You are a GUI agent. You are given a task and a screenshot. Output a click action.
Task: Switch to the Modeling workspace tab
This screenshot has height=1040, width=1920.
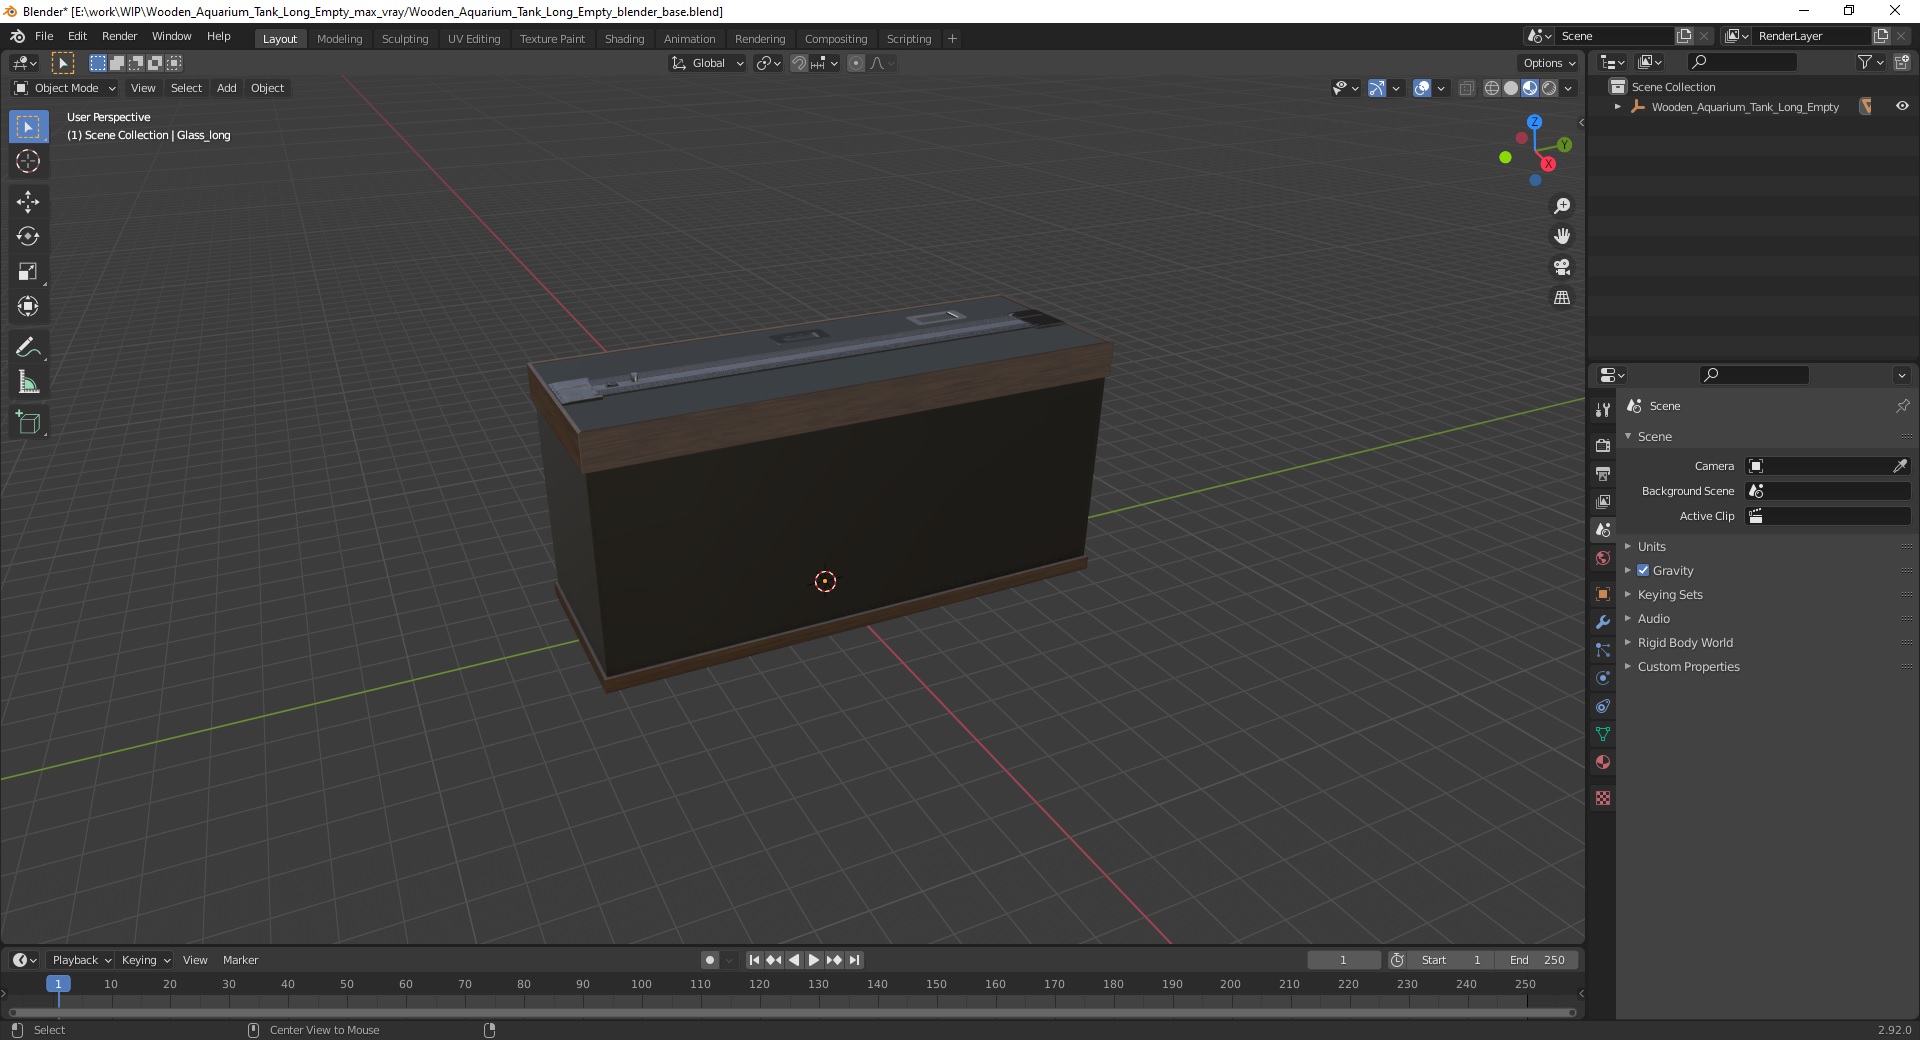pos(339,39)
